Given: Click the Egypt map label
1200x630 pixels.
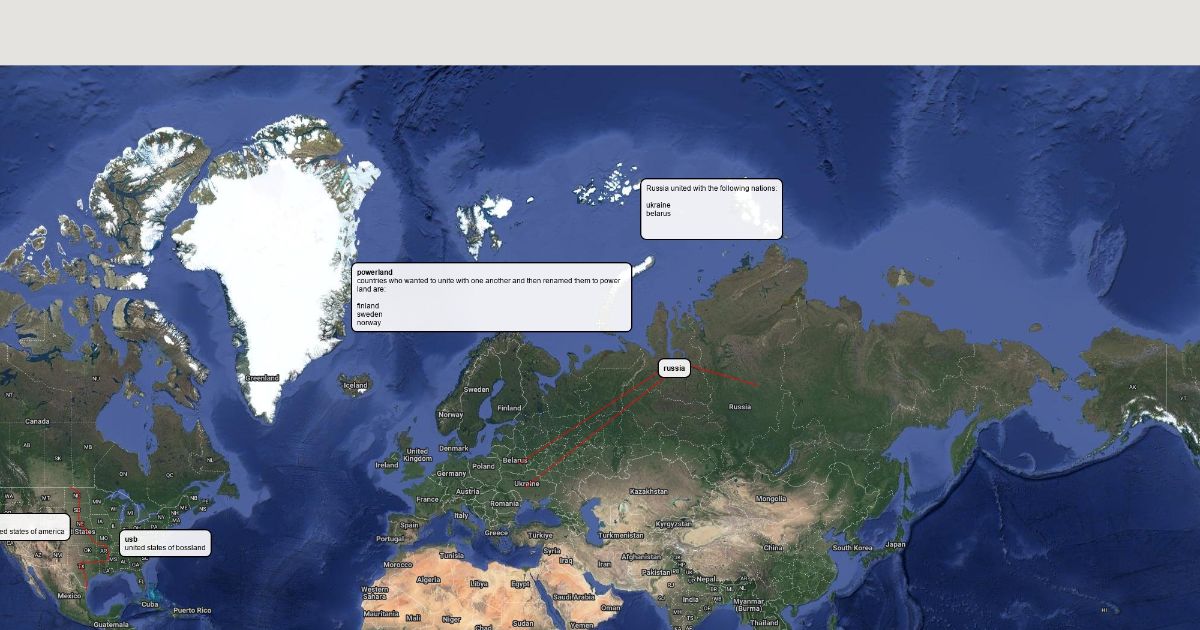Looking at the screenshot, I should coord(520,583).
